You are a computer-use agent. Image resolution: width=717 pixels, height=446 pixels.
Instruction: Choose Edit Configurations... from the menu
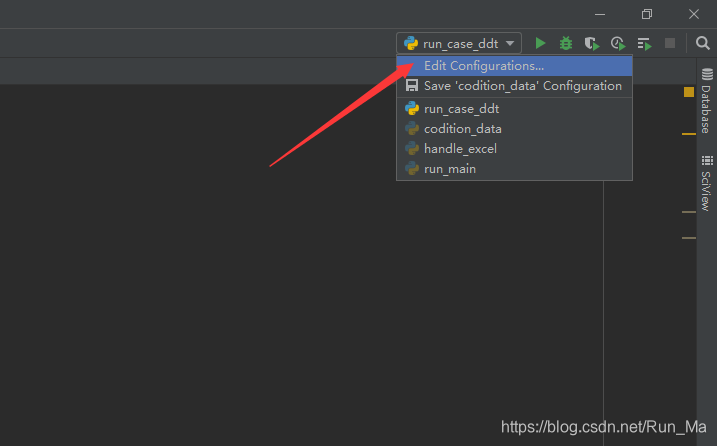pos(514,66)
